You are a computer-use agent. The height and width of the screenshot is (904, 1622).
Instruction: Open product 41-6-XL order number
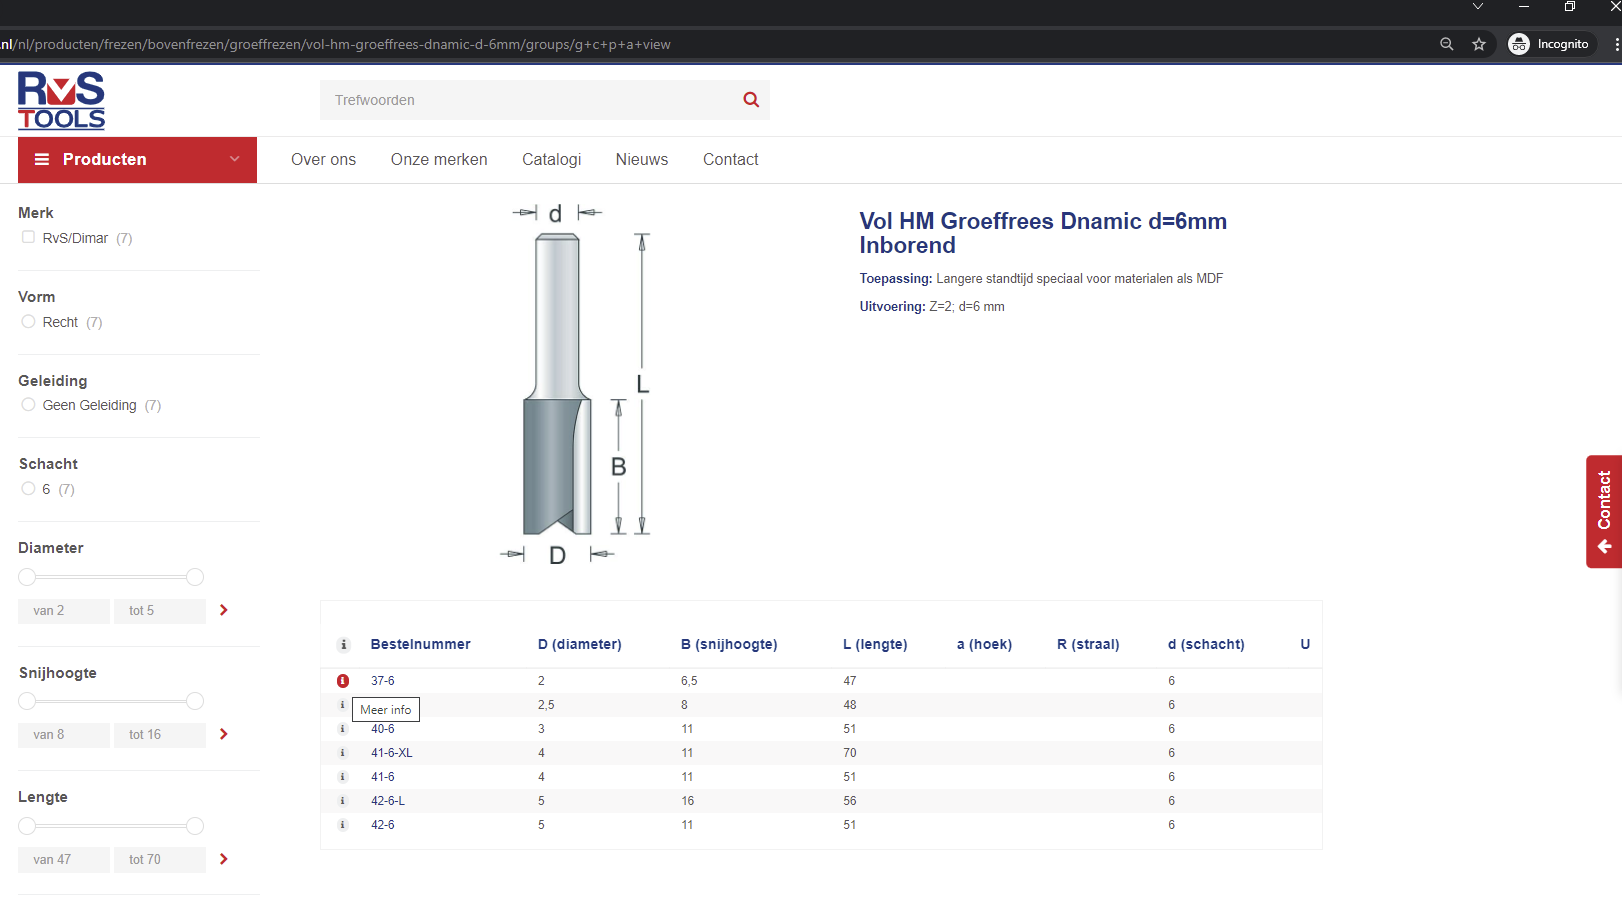[392, 753]
